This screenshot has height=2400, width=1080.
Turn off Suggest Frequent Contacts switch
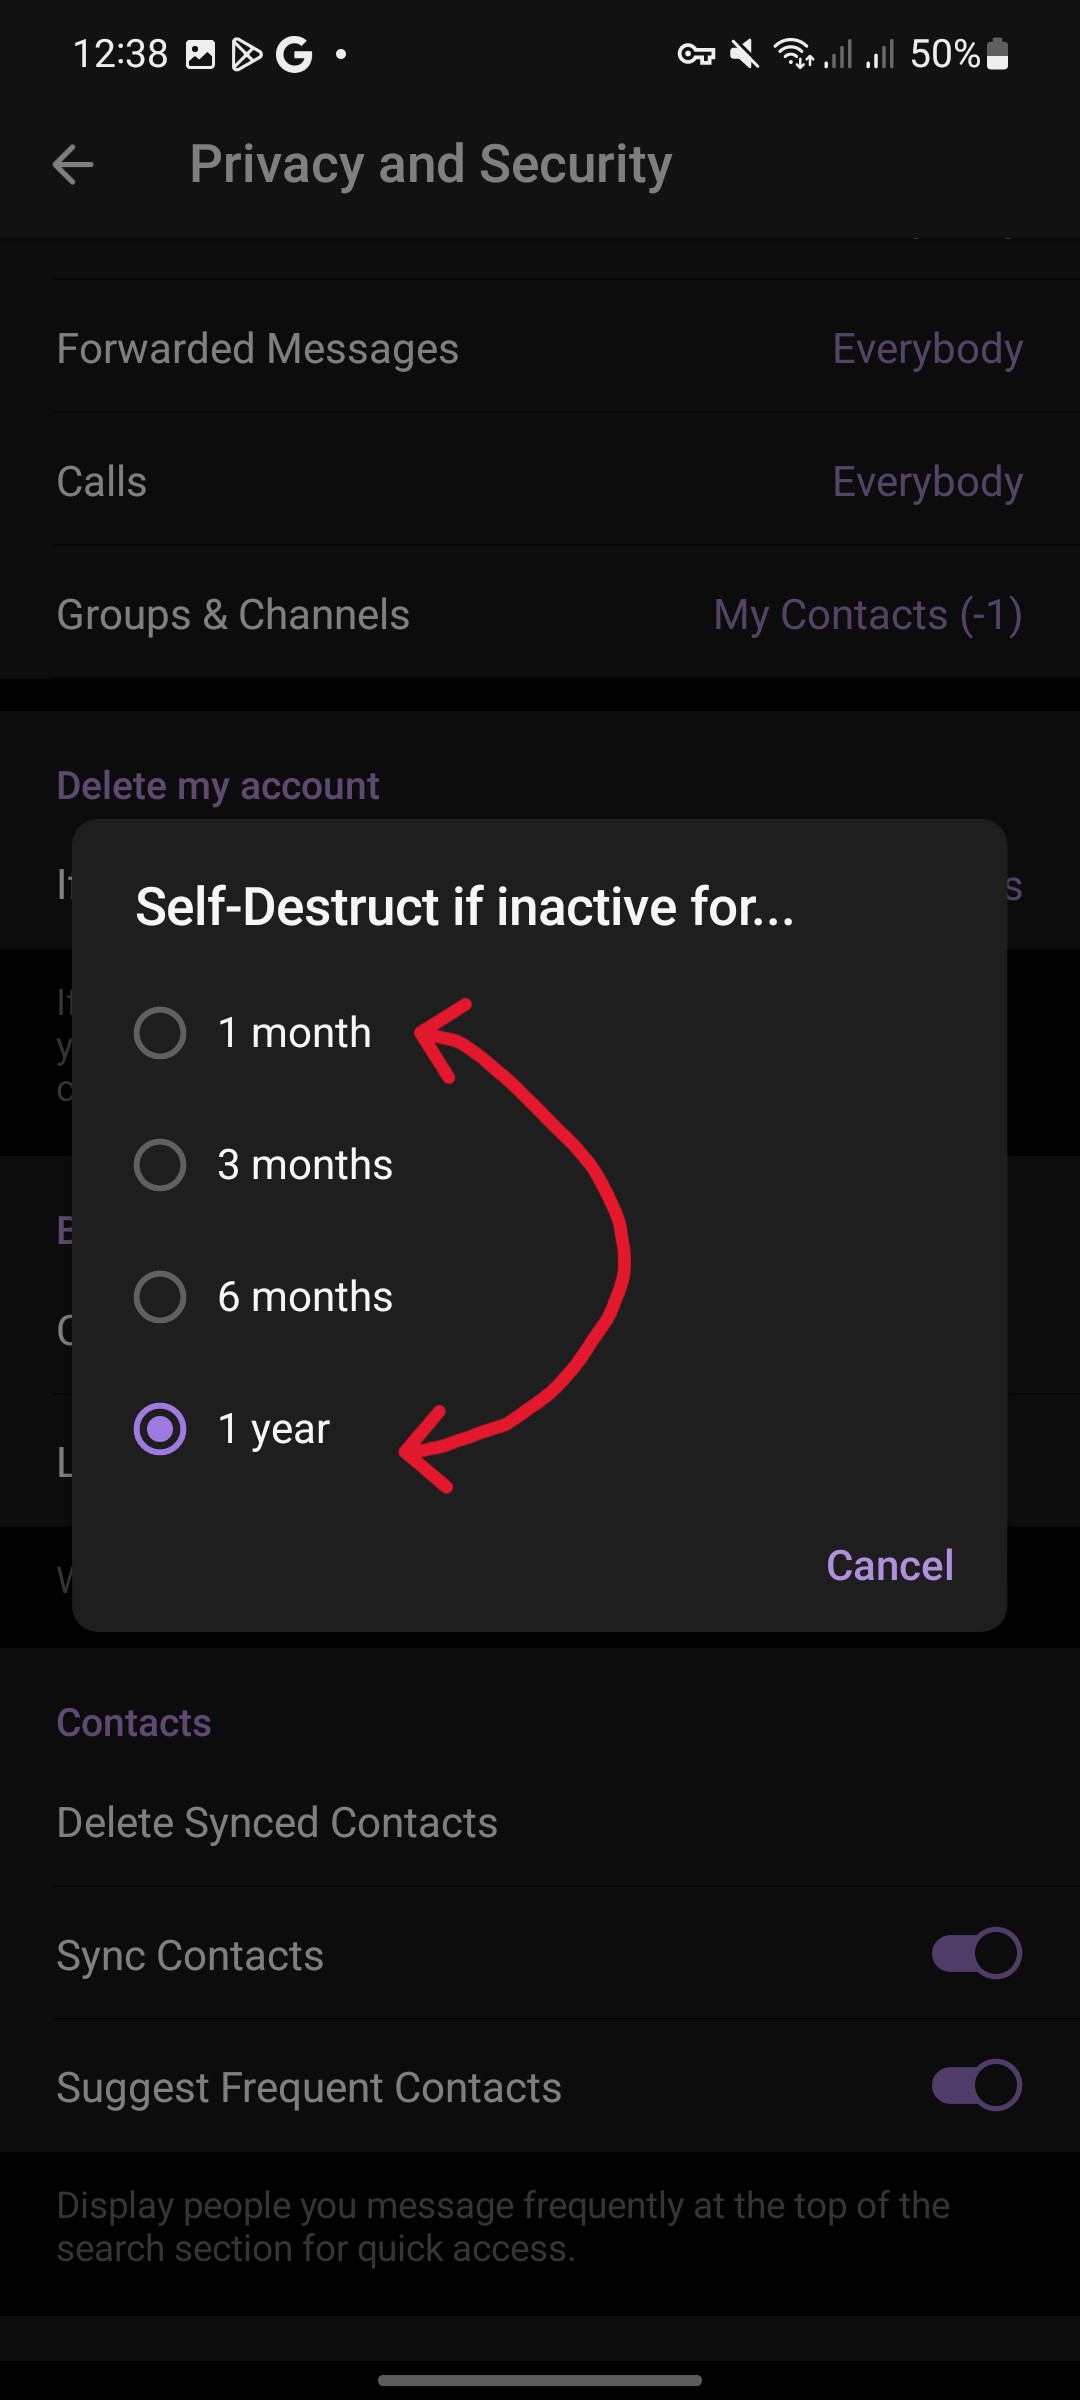[x=976, y=2085]
